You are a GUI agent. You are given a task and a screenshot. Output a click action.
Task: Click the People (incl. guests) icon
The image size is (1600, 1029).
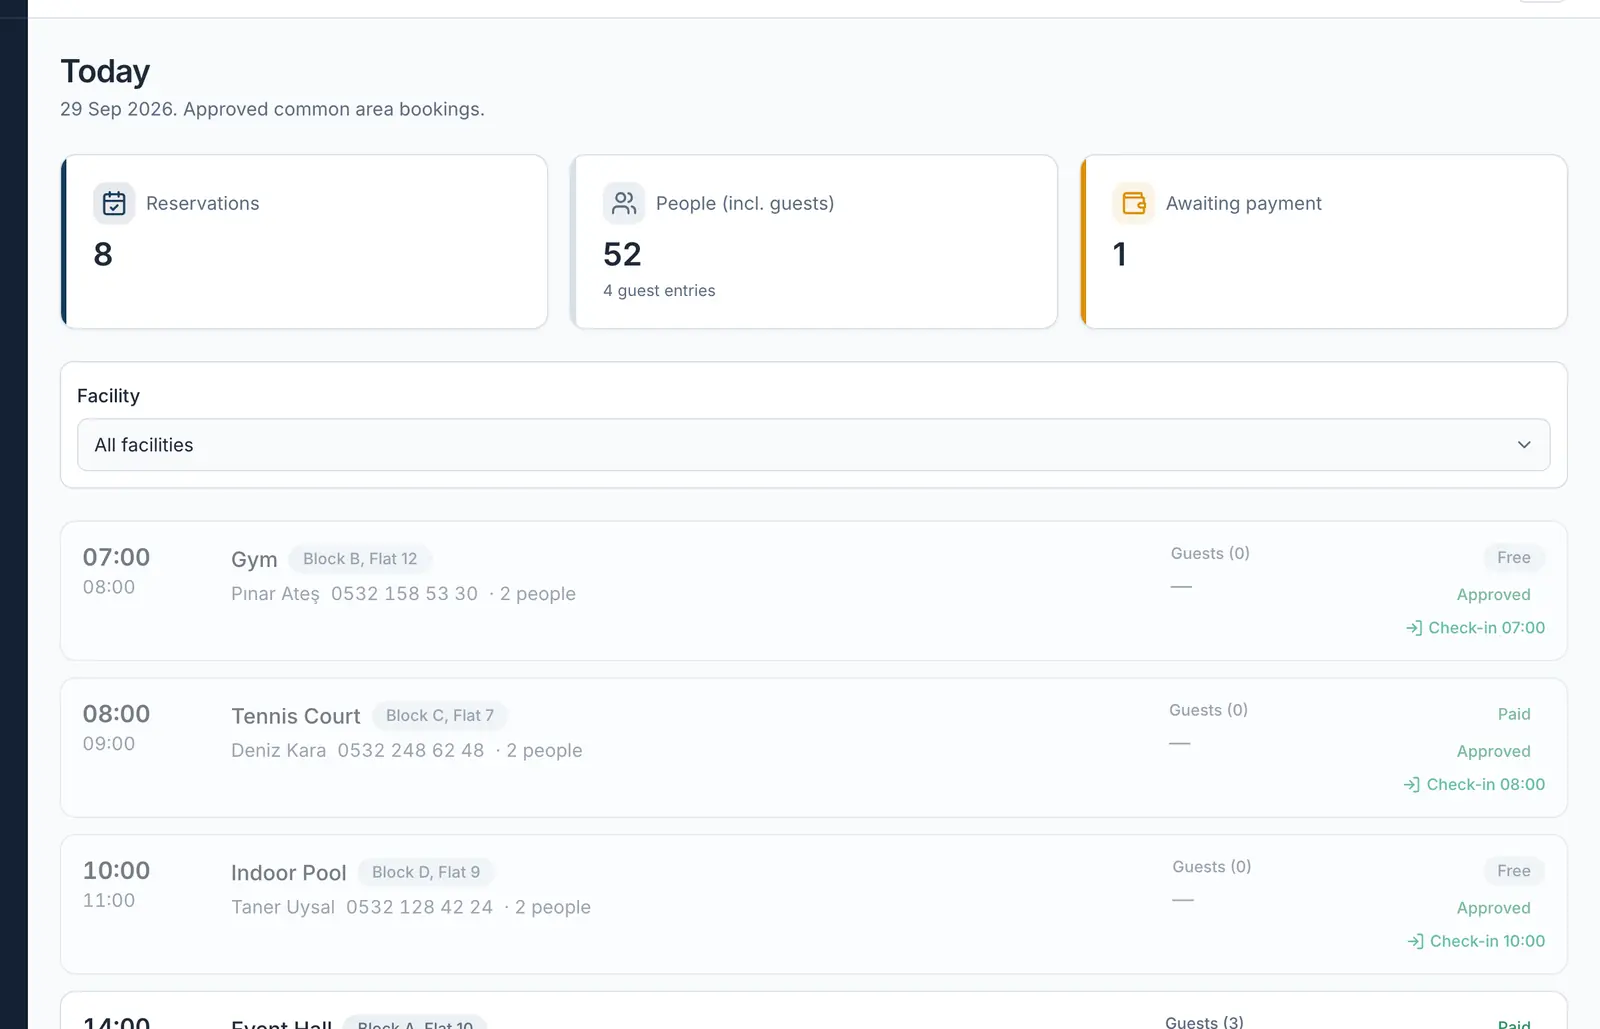[624, 203]
